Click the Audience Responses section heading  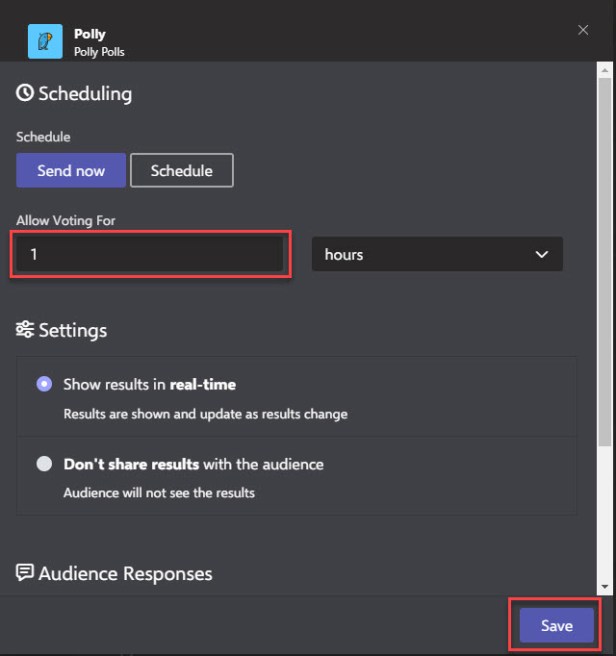[x=125, y=573]
